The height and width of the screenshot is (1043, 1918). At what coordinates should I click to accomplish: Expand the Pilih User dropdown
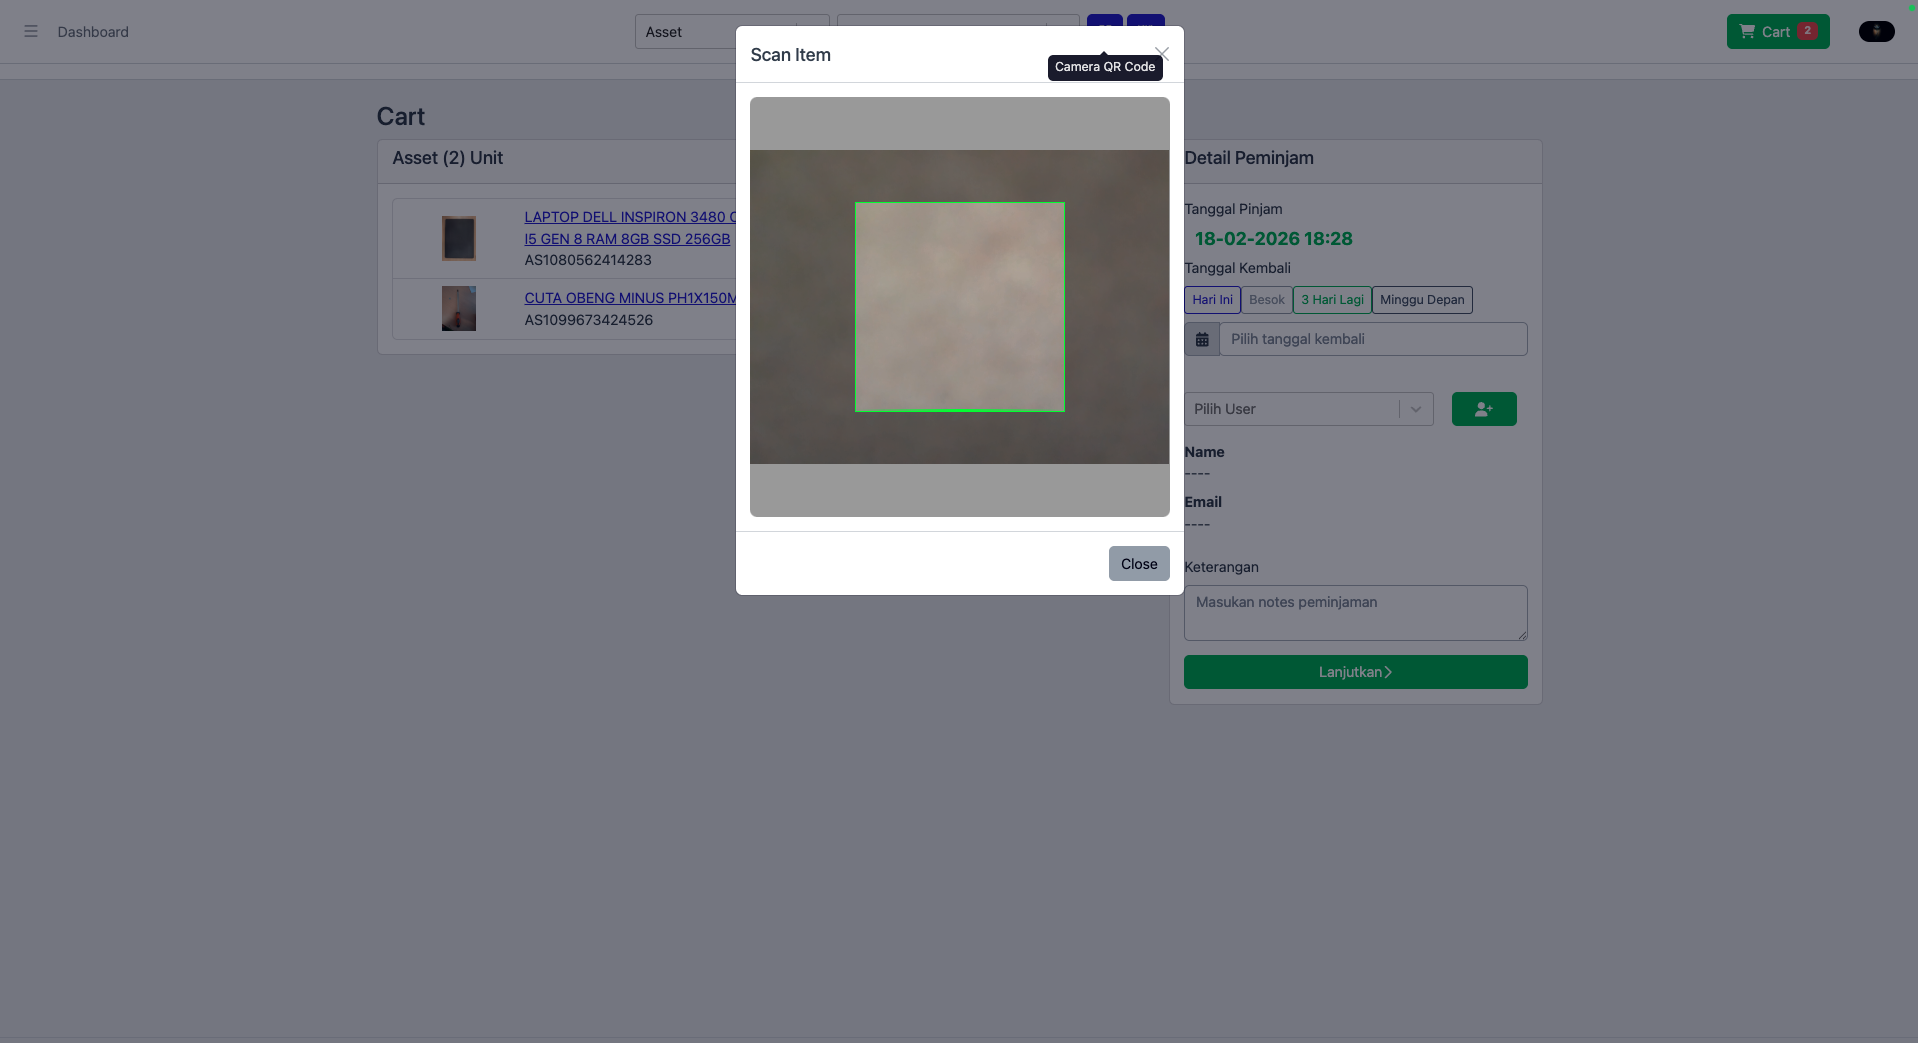tap(1308, 409)
